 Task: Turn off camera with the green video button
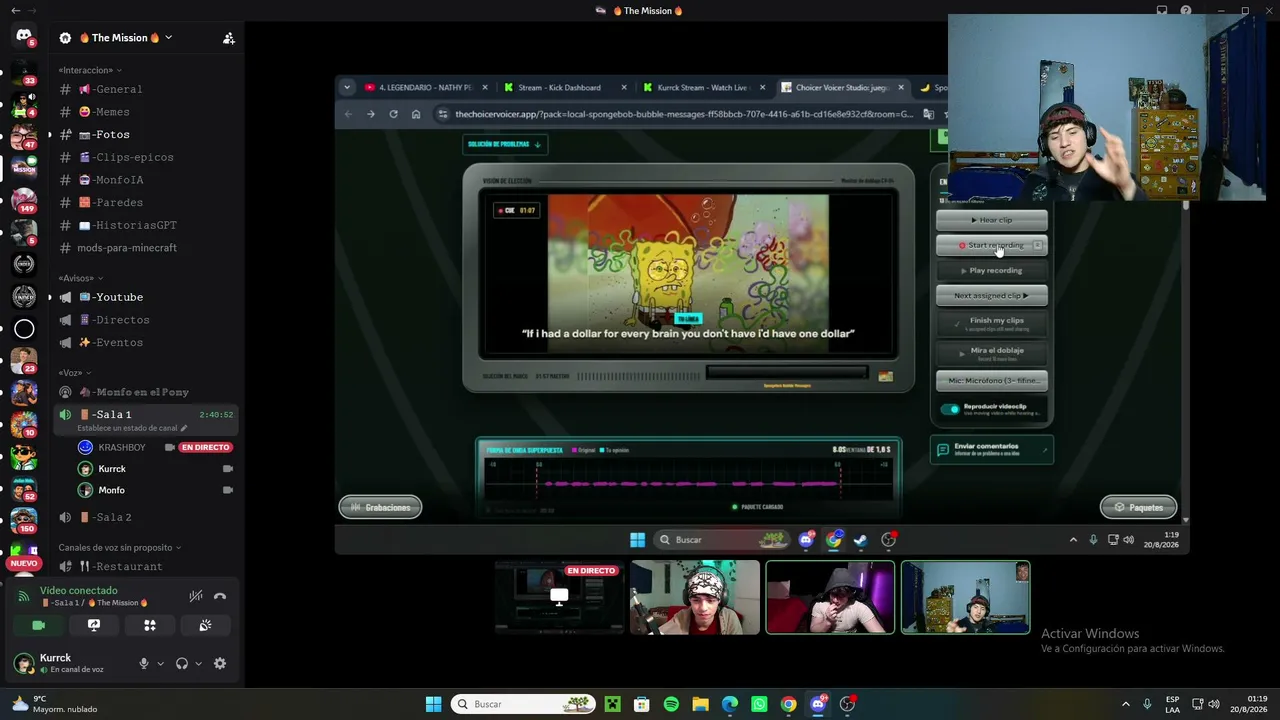click(38, 625)
